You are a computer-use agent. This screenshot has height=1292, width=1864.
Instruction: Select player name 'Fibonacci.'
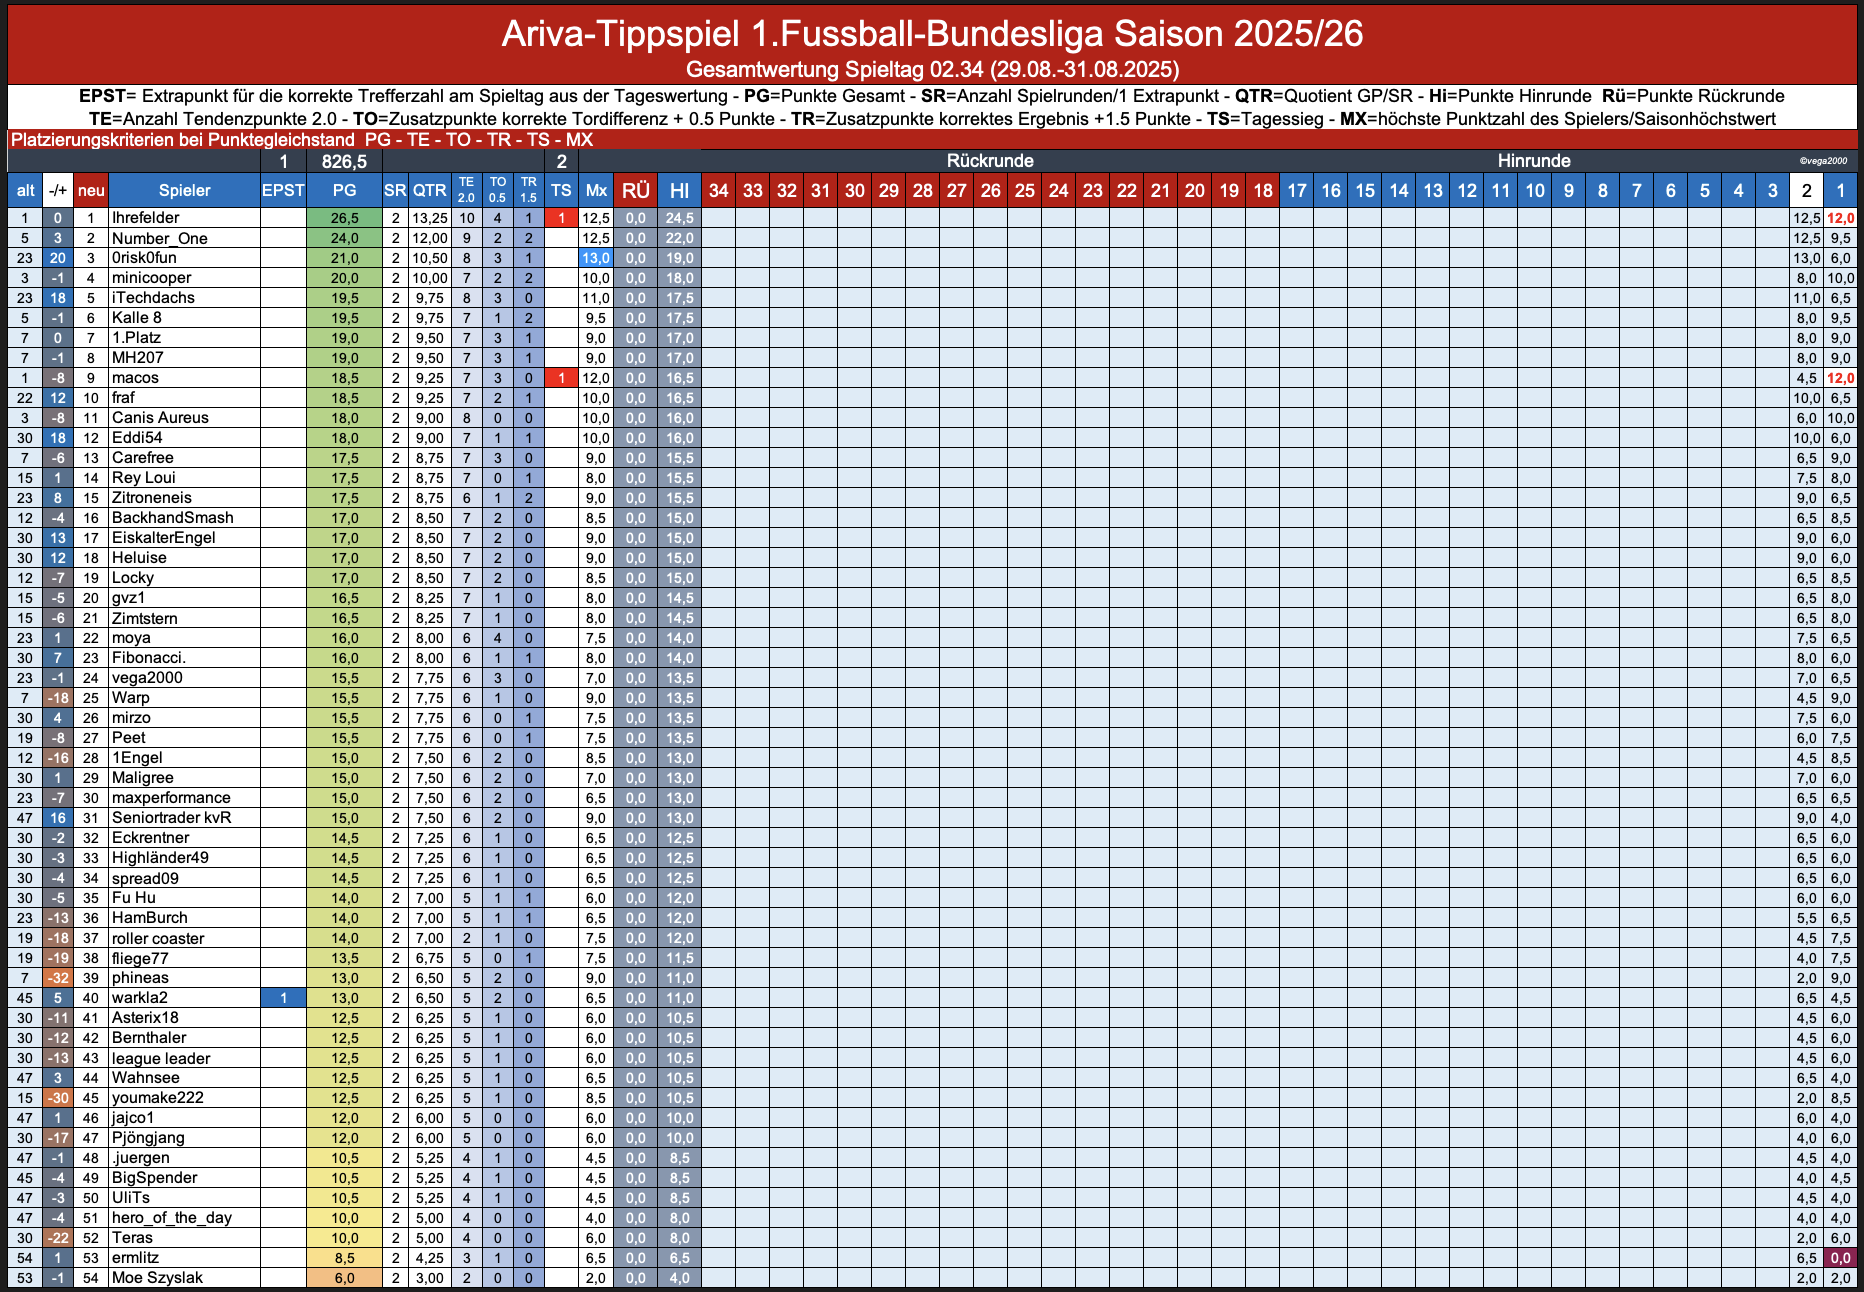coord(149,658)
